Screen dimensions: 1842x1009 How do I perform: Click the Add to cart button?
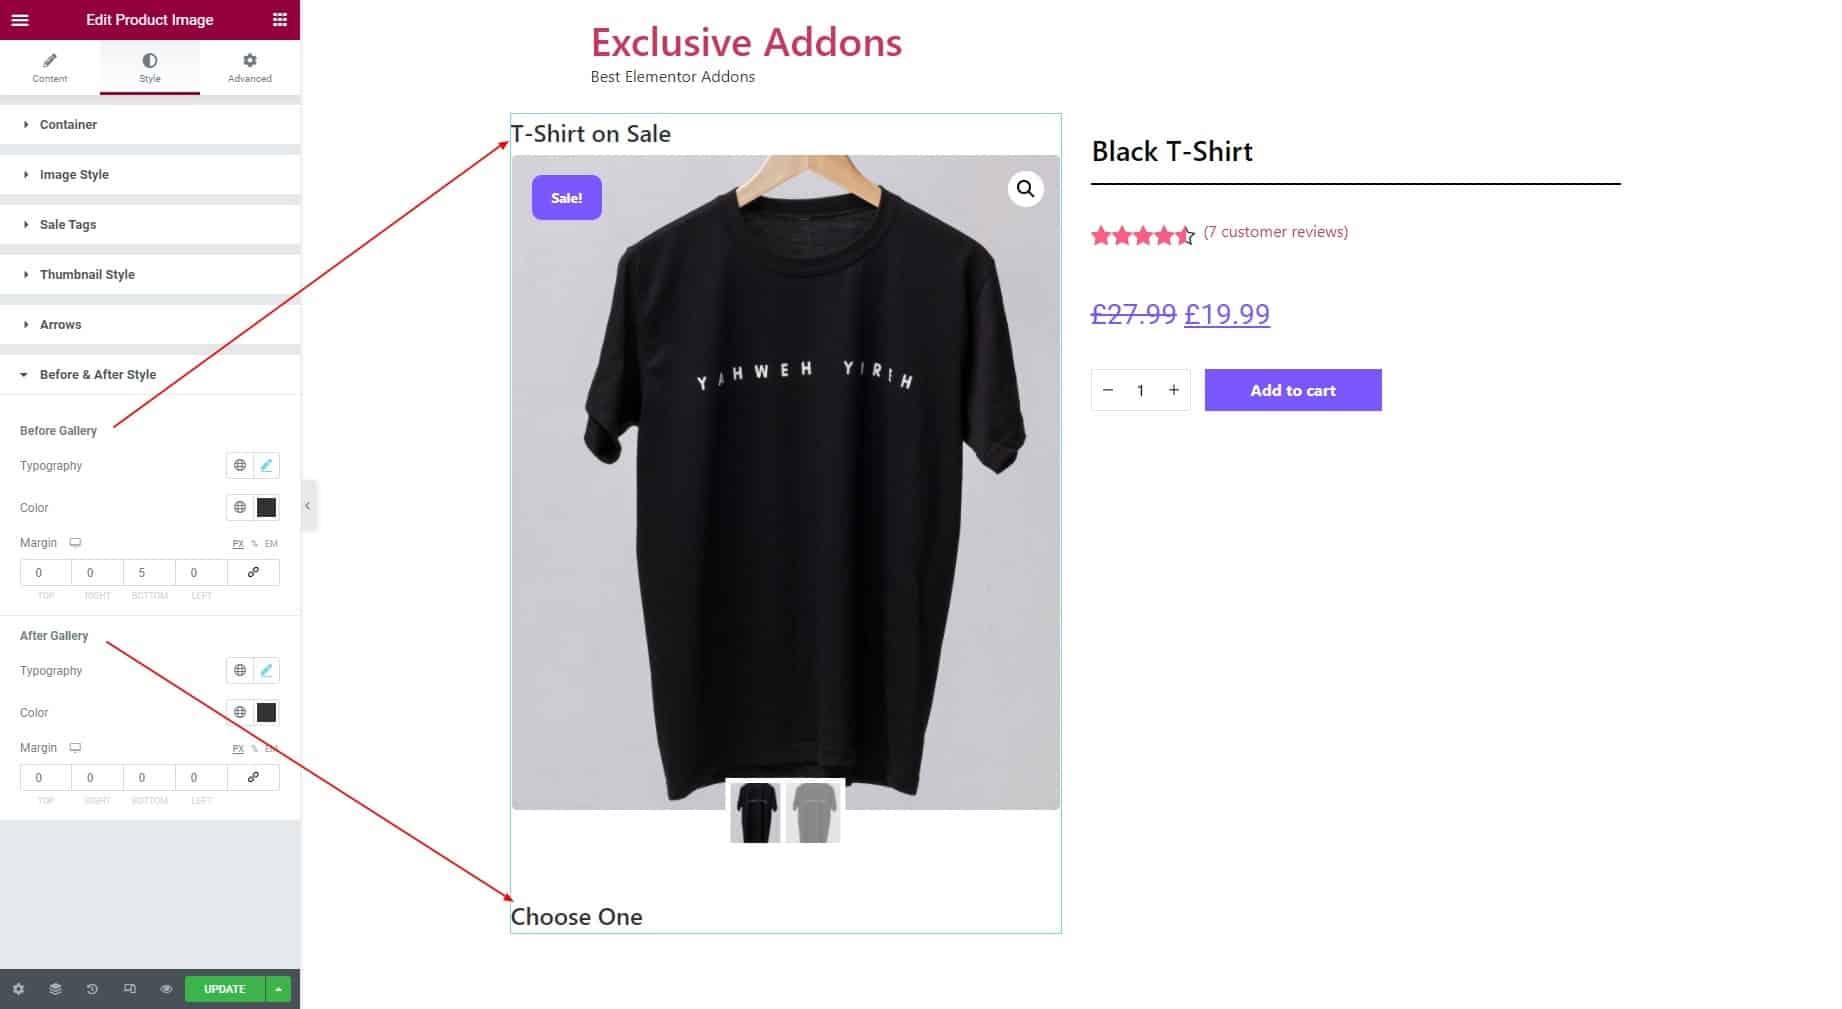(1293, 390)
